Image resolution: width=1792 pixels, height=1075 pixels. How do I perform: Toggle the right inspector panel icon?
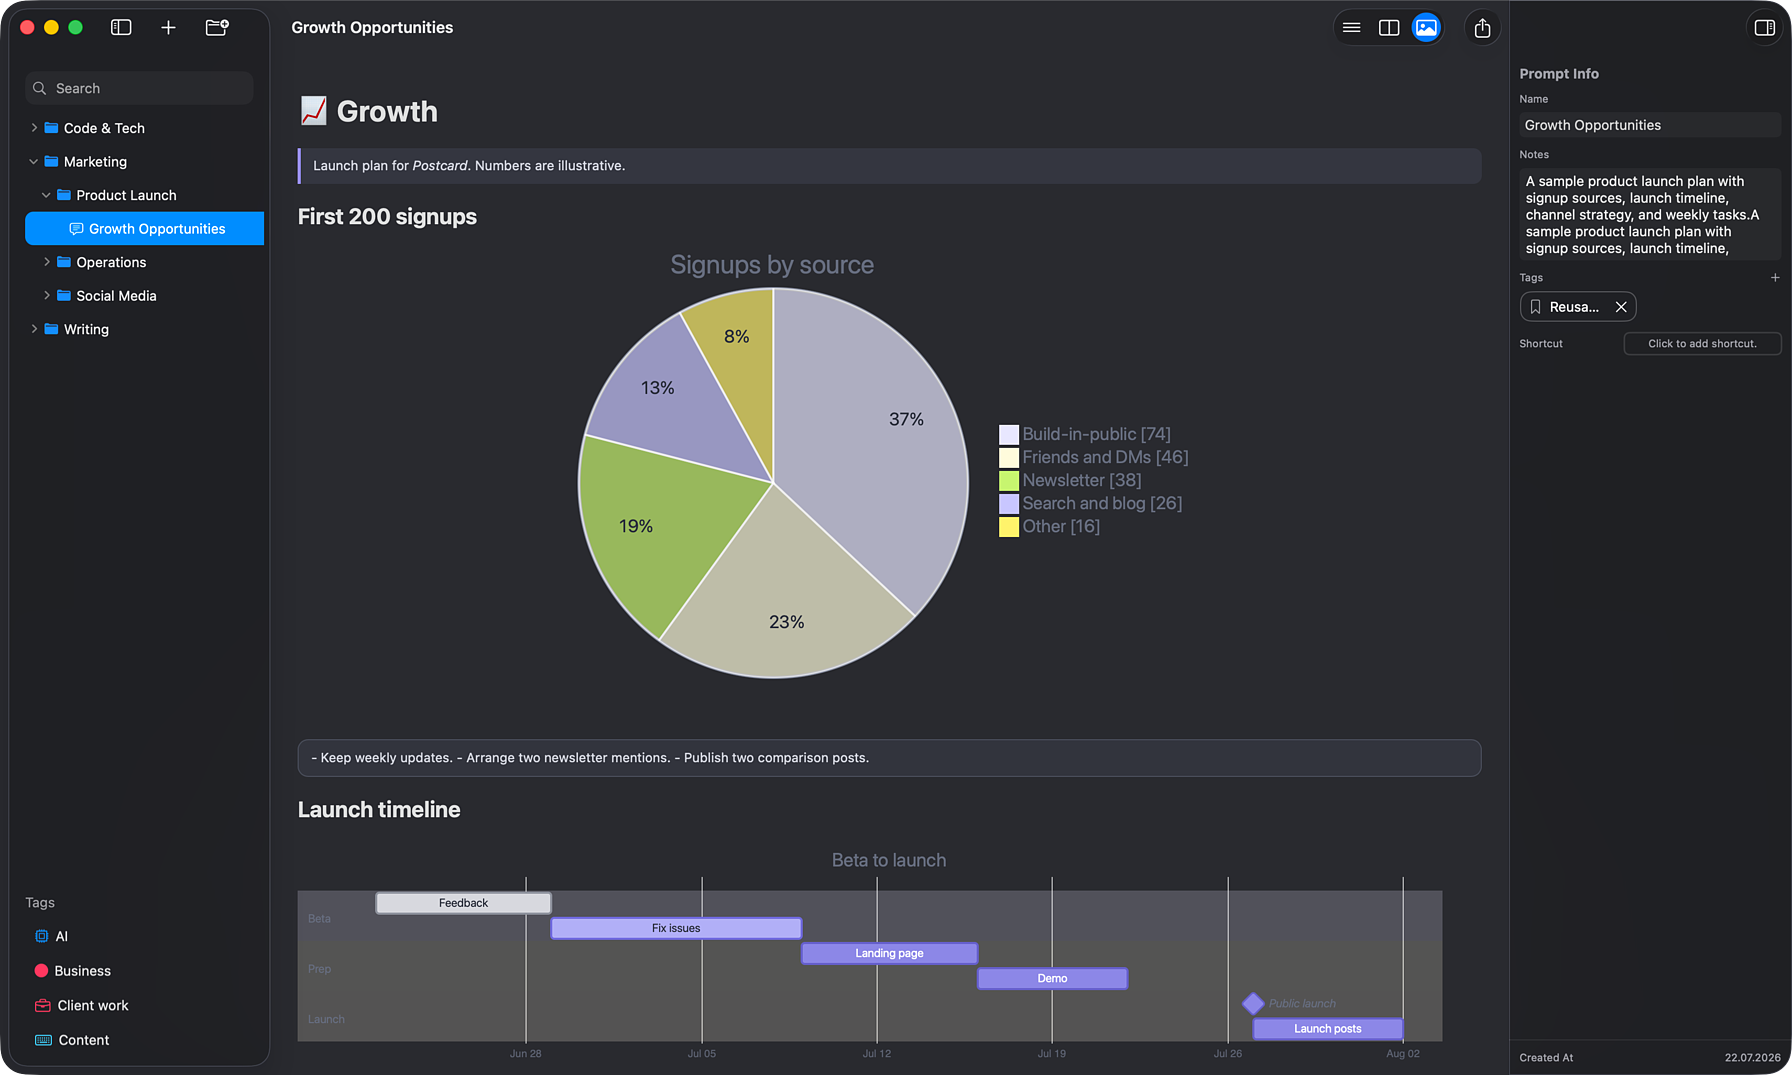(x=1765, y=28)
